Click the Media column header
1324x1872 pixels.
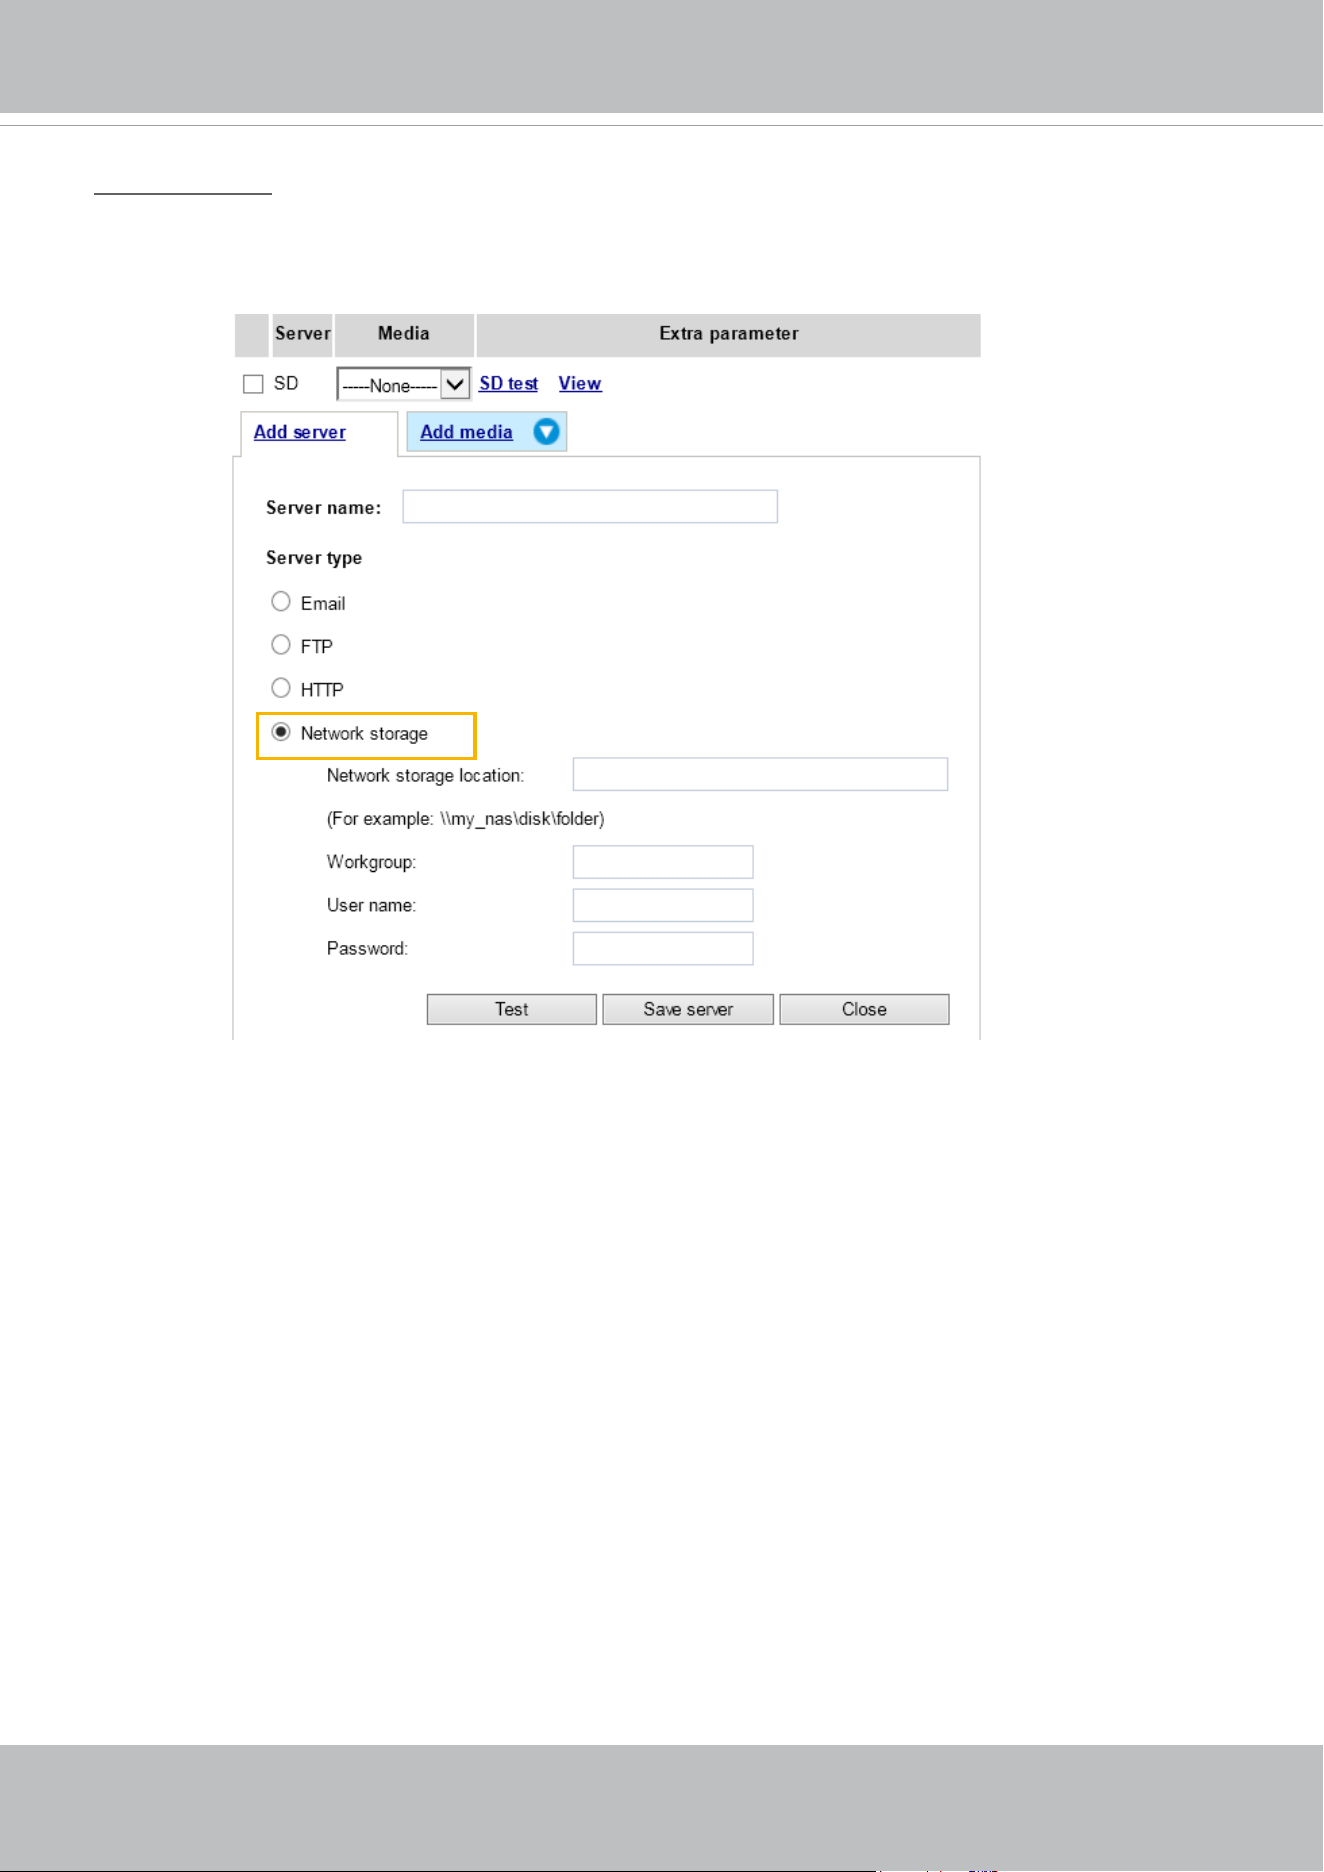click(x=404, y=334)
